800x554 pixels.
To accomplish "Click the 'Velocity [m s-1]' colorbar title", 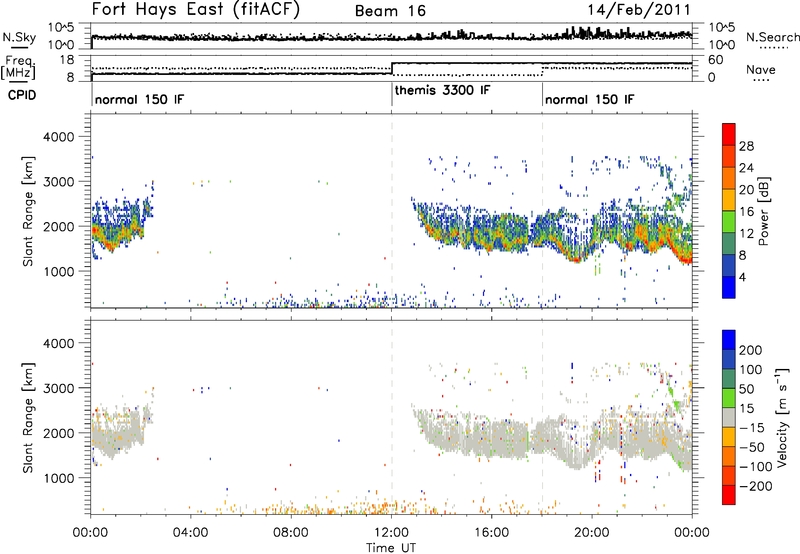I will 782,417.
